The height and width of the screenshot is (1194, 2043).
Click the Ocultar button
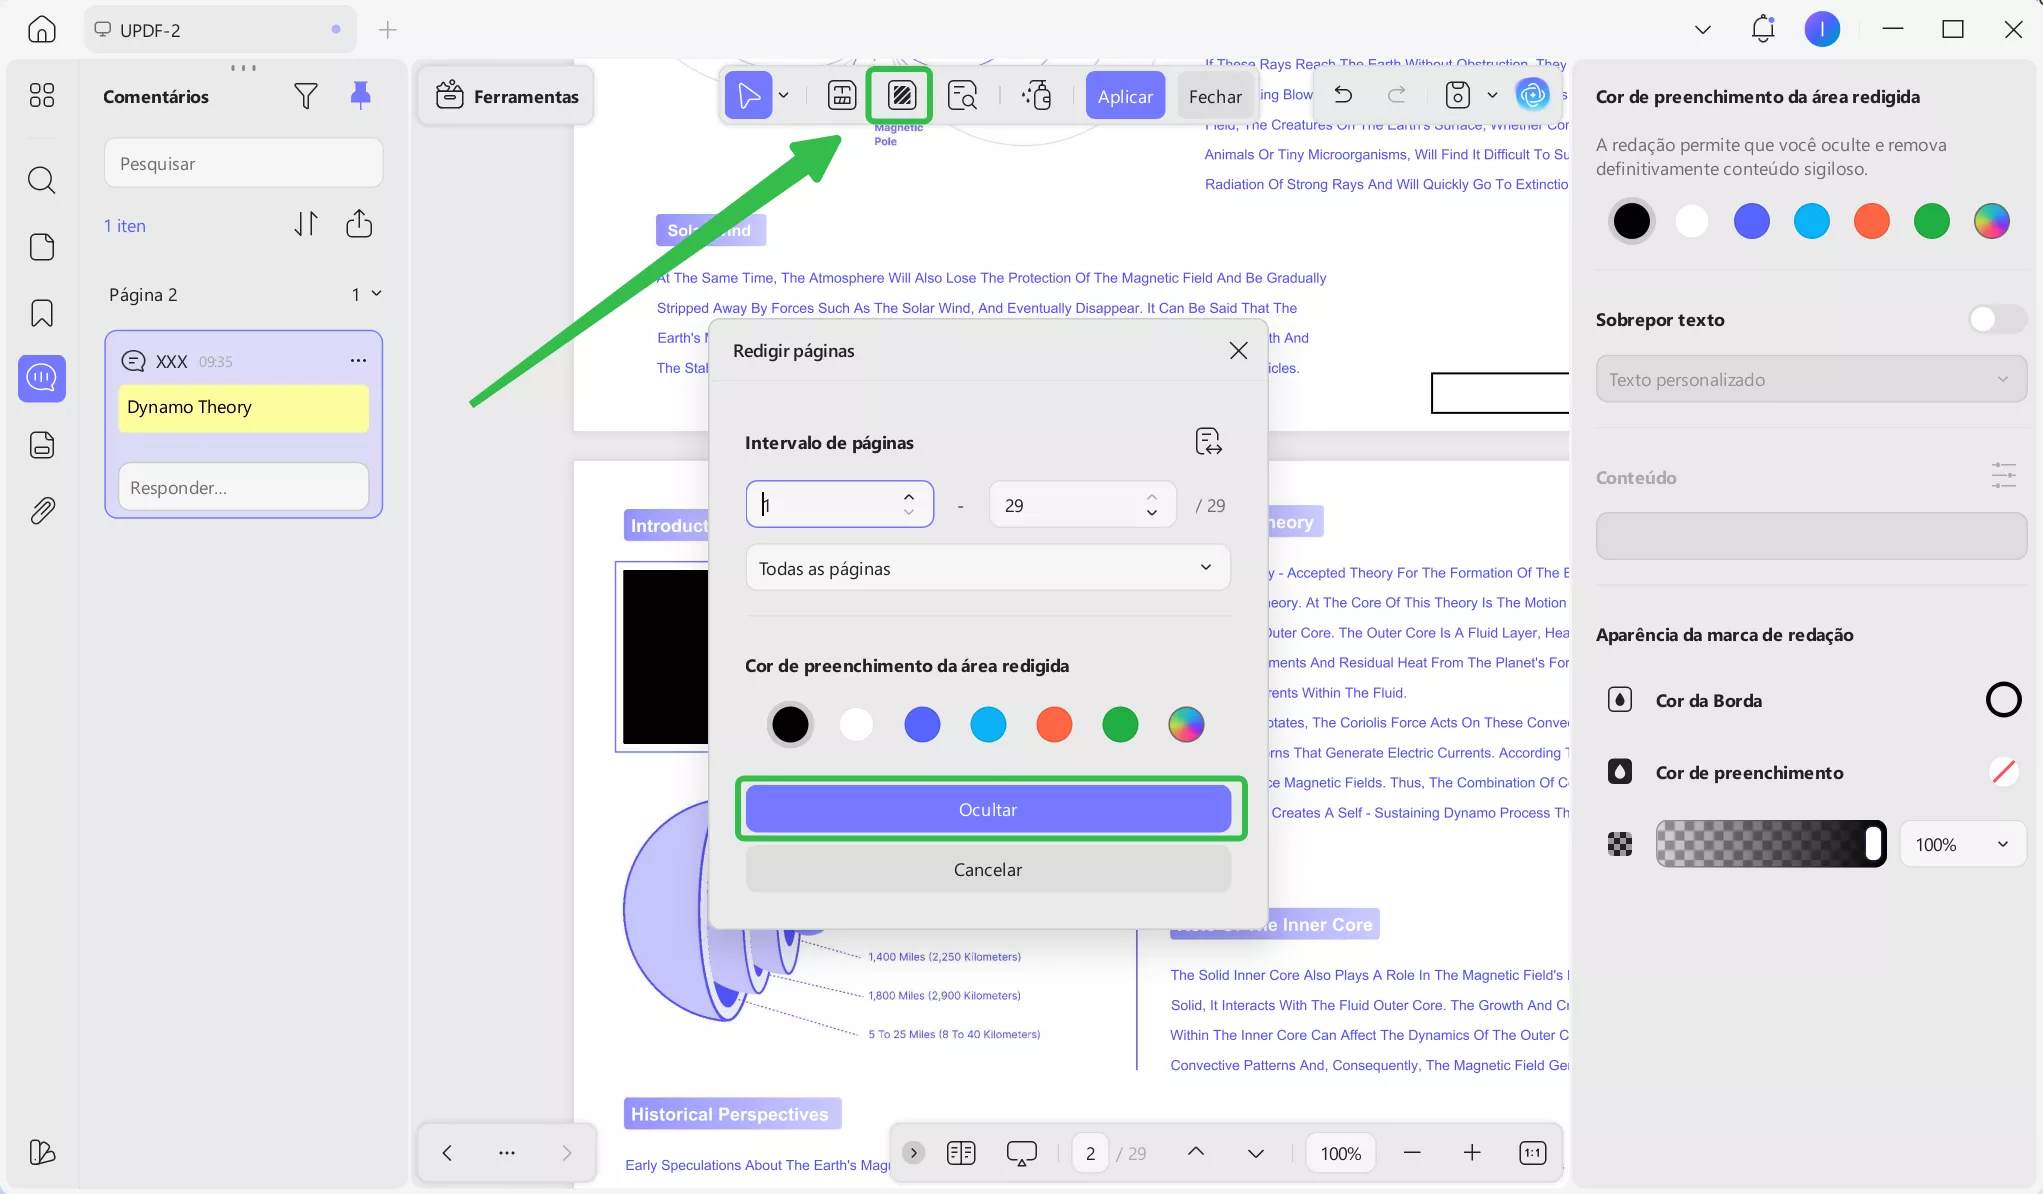pyautogui.click(x=987, y=809)
